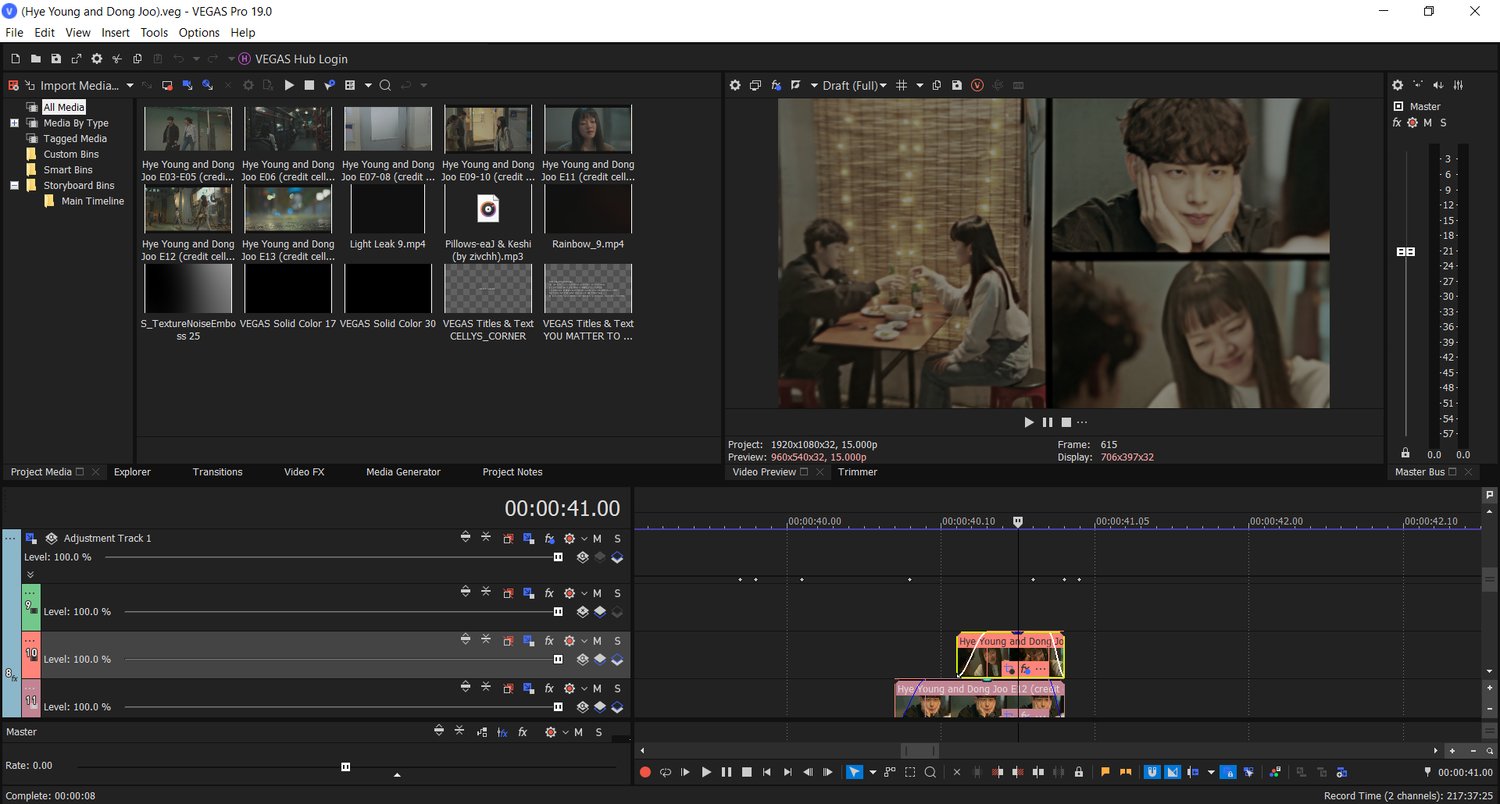Viewport: 1500px width, 804px height.
Task: Solo track 10
Action: (x=617, y=641)
